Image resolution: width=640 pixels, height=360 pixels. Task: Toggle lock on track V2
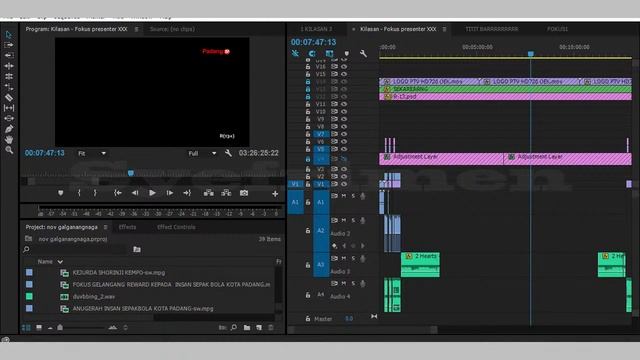(x=308, y=176)
